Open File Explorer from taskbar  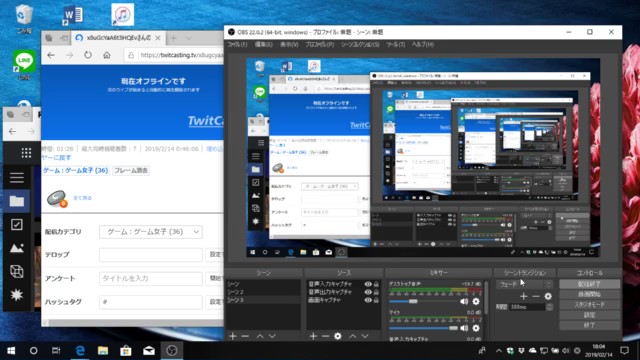(x=103, y=351)
